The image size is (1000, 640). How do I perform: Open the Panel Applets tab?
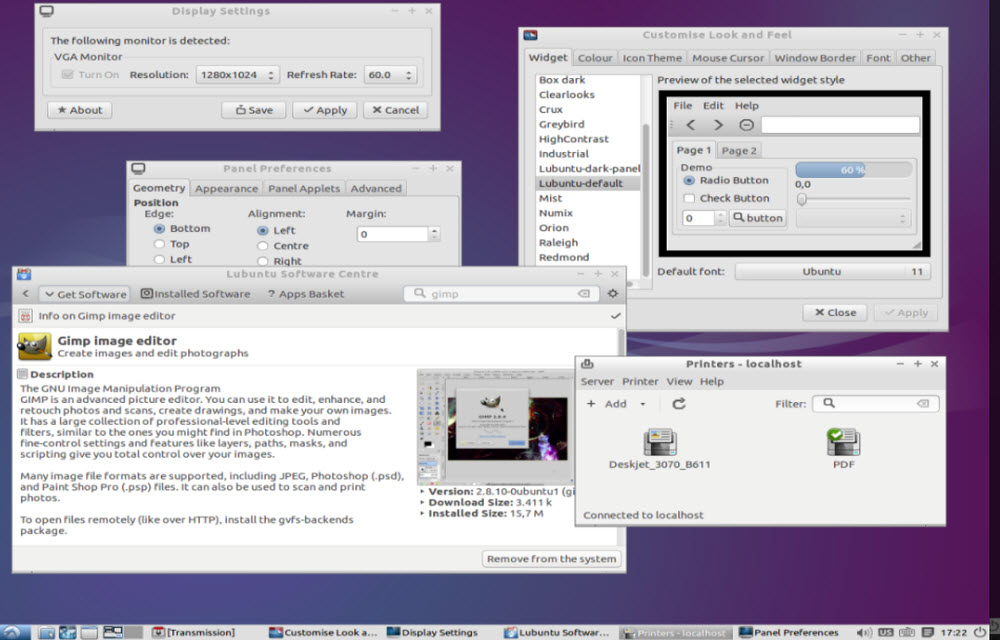(x=304, y=189)
